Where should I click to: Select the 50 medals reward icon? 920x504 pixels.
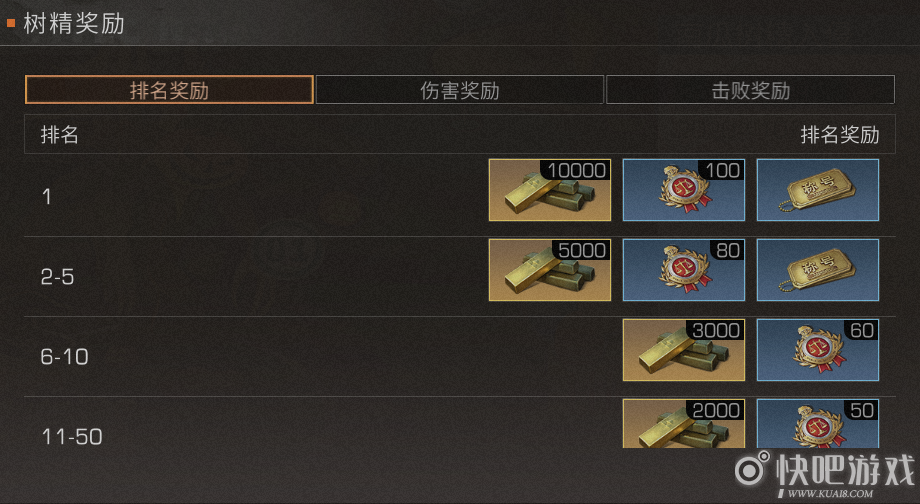818,424
